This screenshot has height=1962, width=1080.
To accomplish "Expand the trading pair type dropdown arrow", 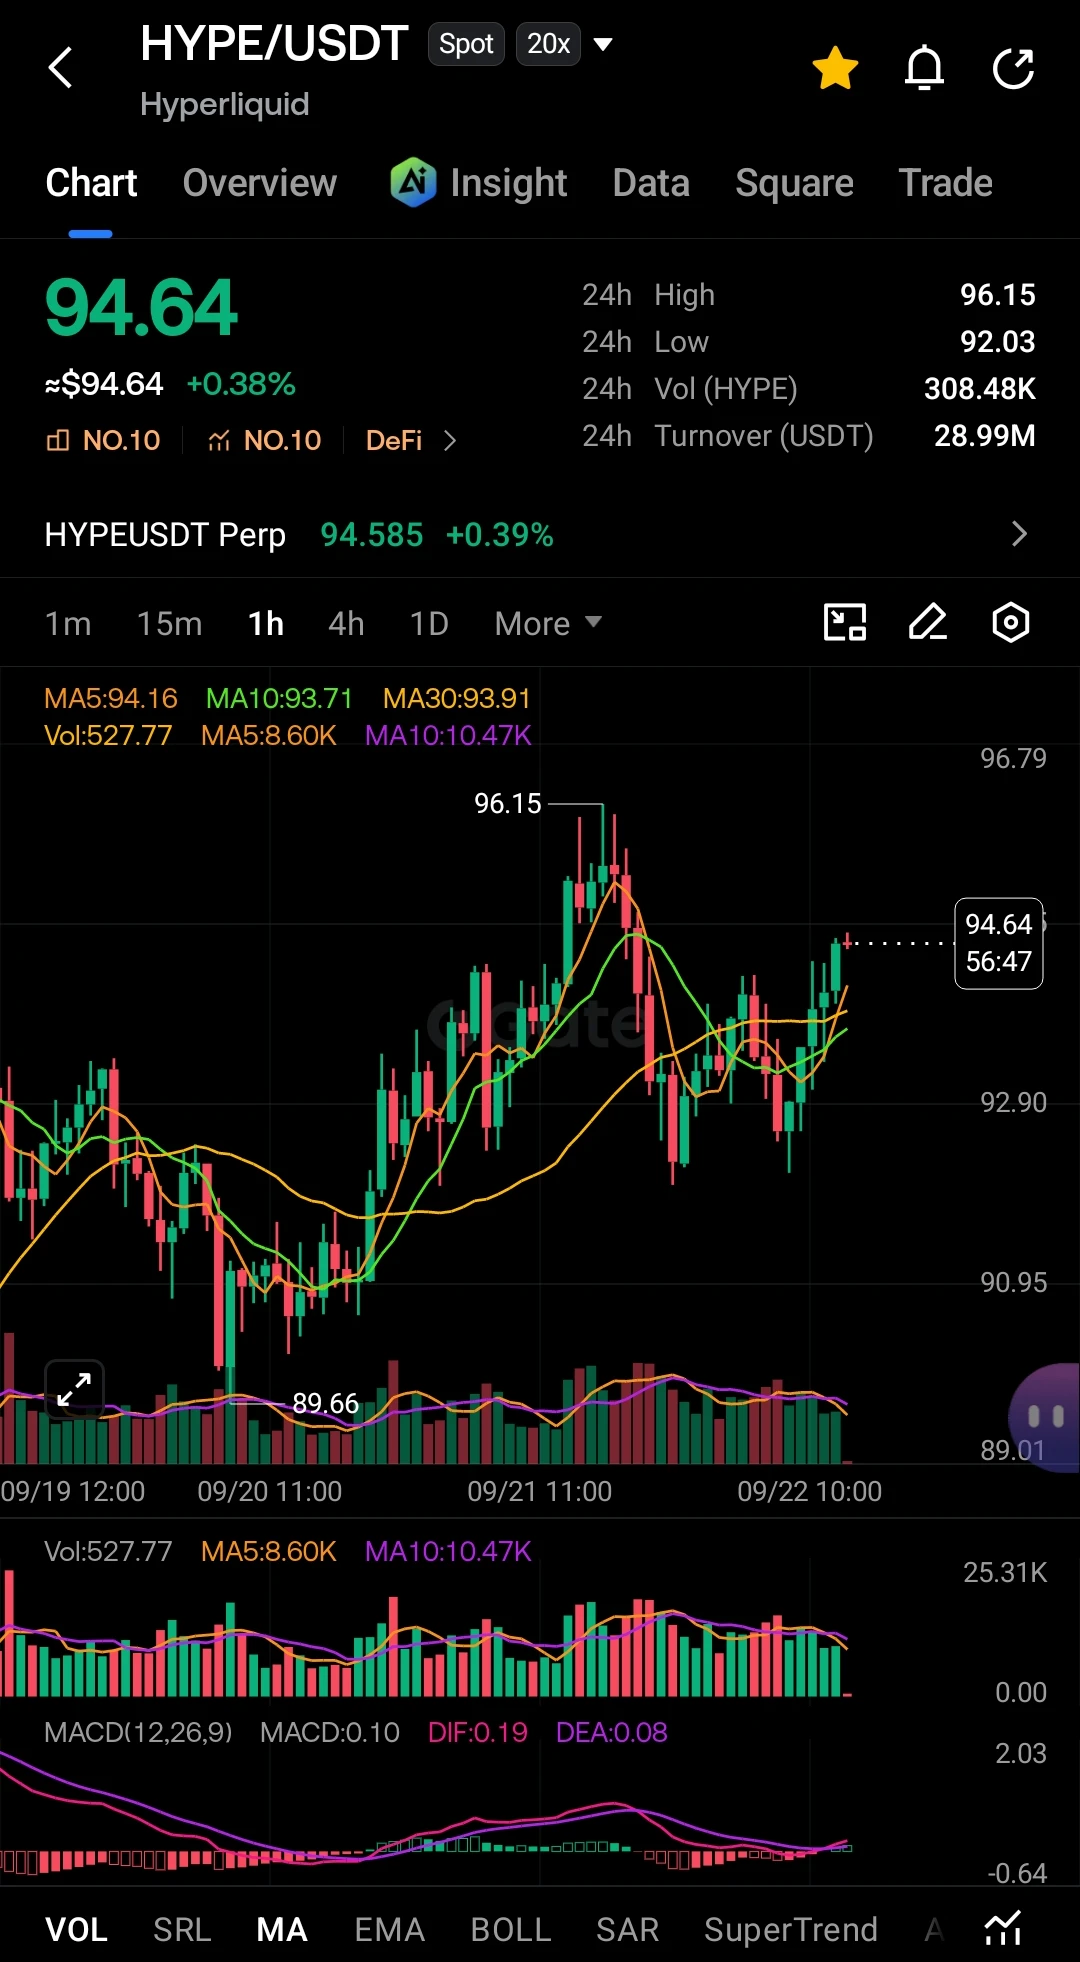I will [x=603, y=44].
